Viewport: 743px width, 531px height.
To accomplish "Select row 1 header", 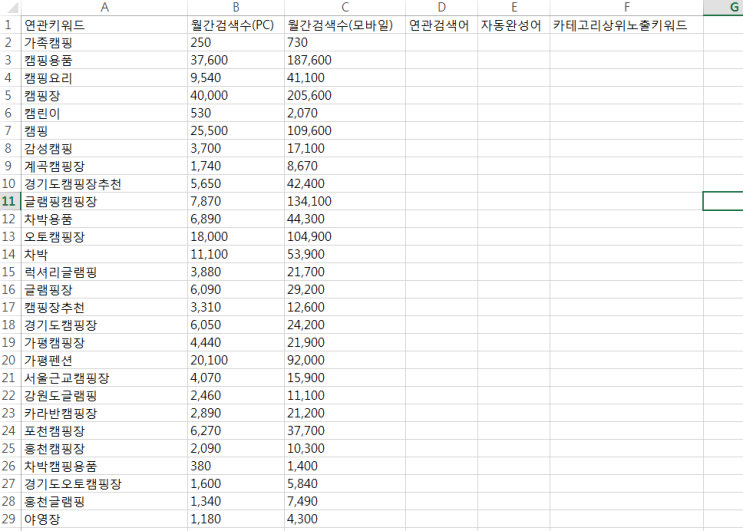I will 10,25.
